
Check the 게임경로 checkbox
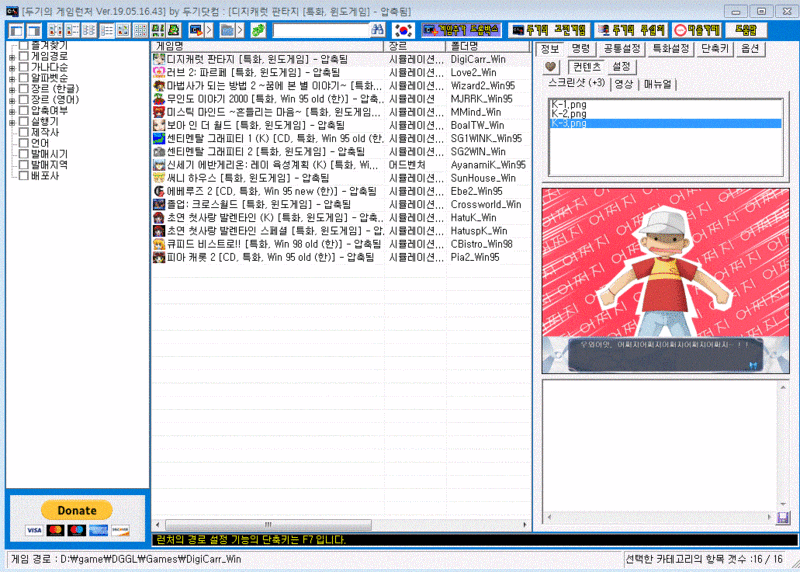click(23, 56)
